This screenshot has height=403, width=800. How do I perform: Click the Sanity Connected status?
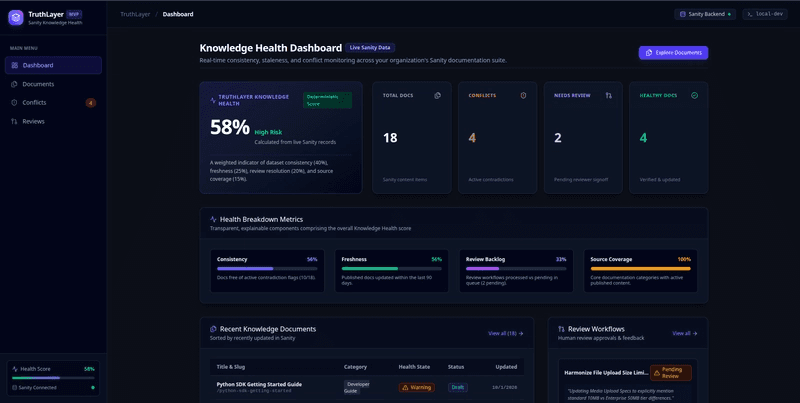pos(53,388)
